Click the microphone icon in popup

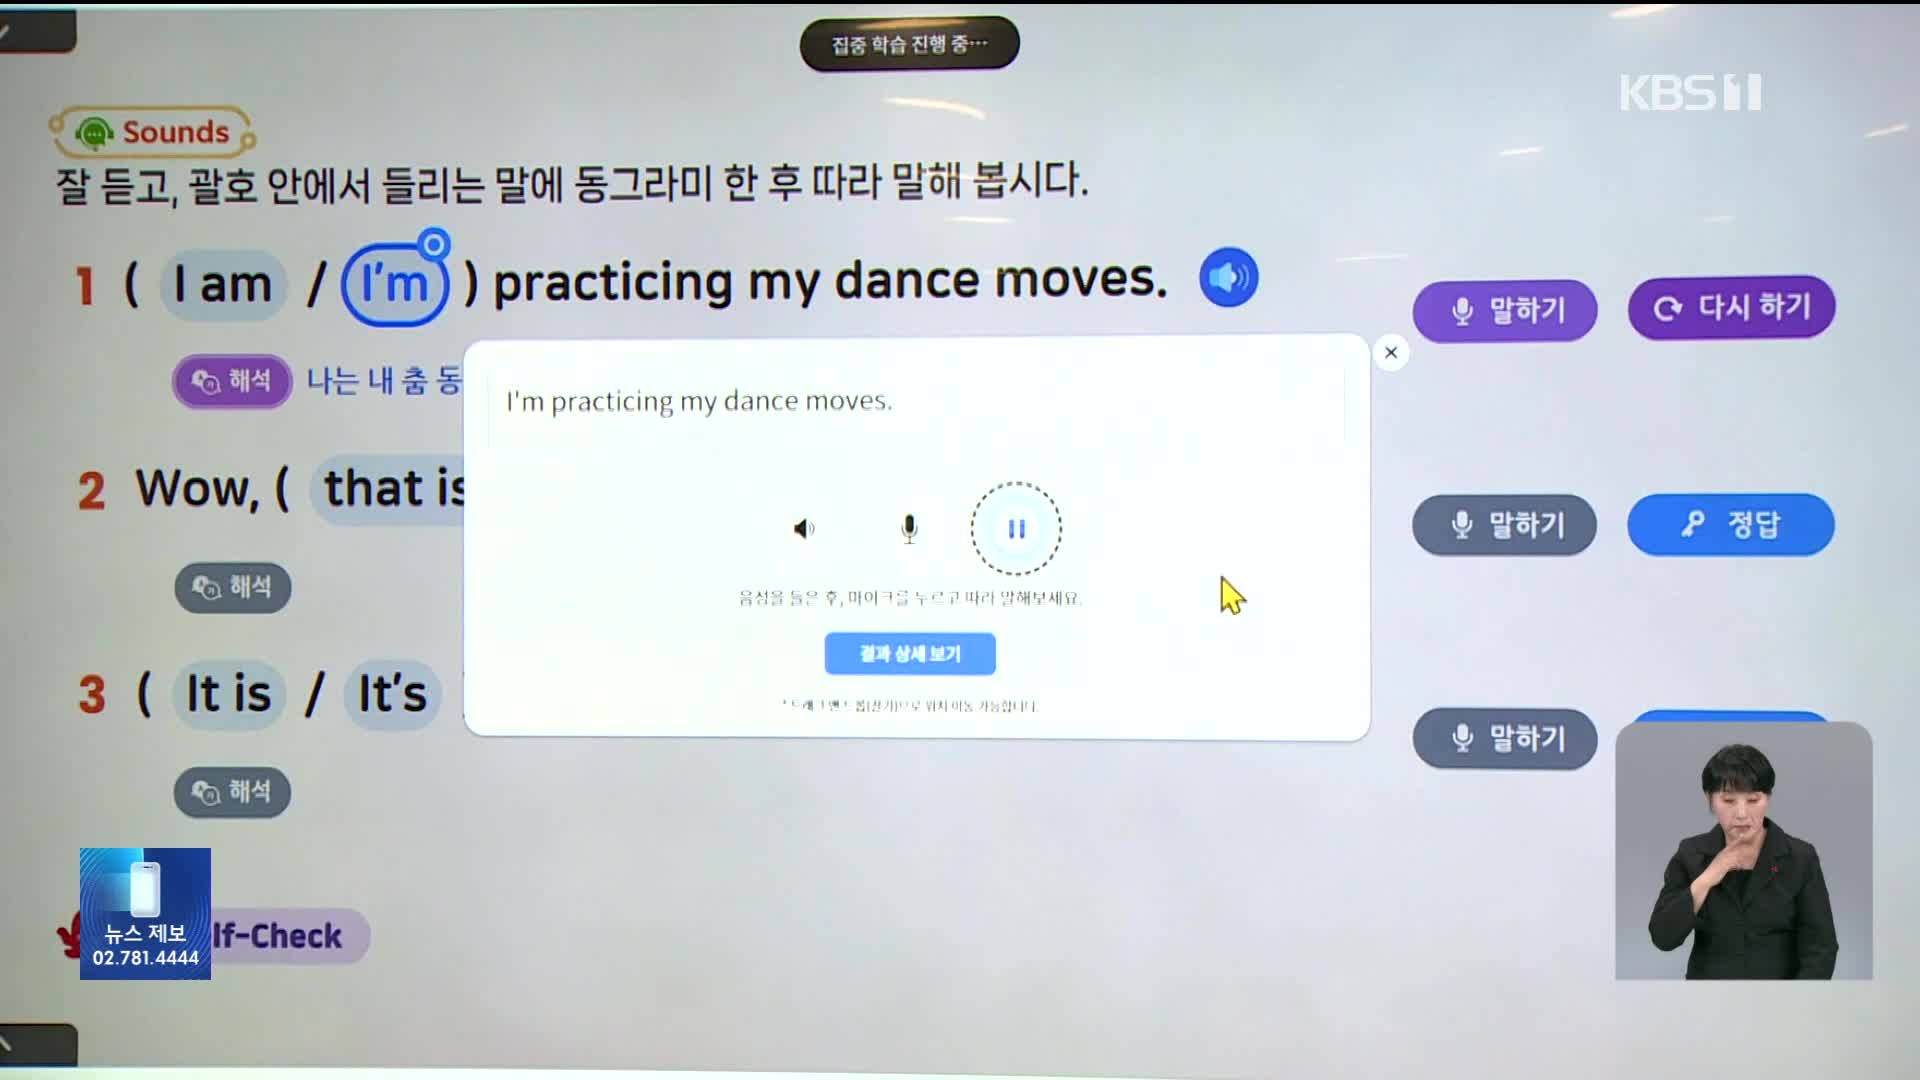click(909, 527)
